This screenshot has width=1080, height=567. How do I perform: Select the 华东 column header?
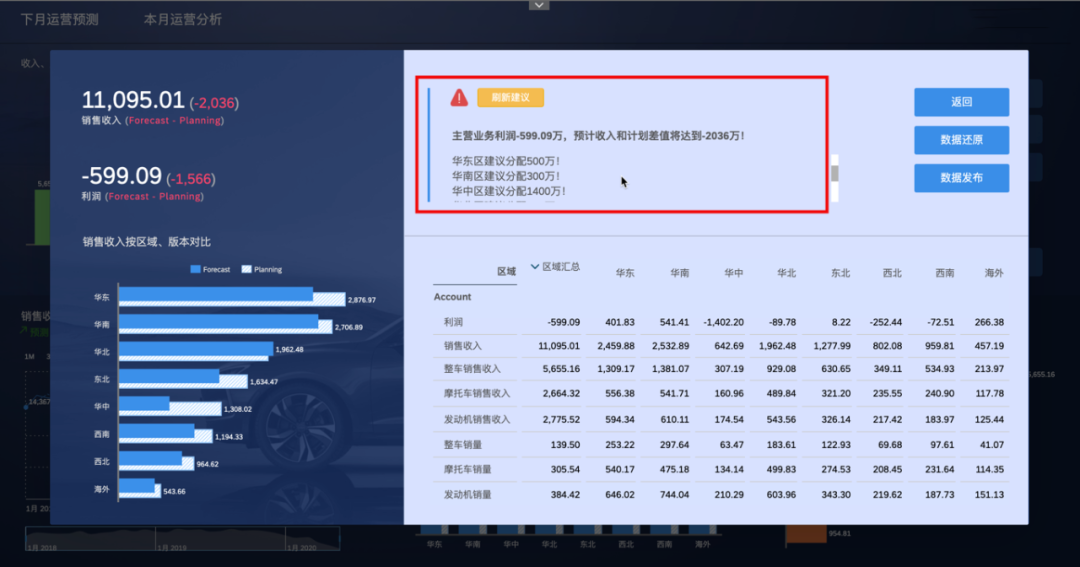tap(625, 273)
